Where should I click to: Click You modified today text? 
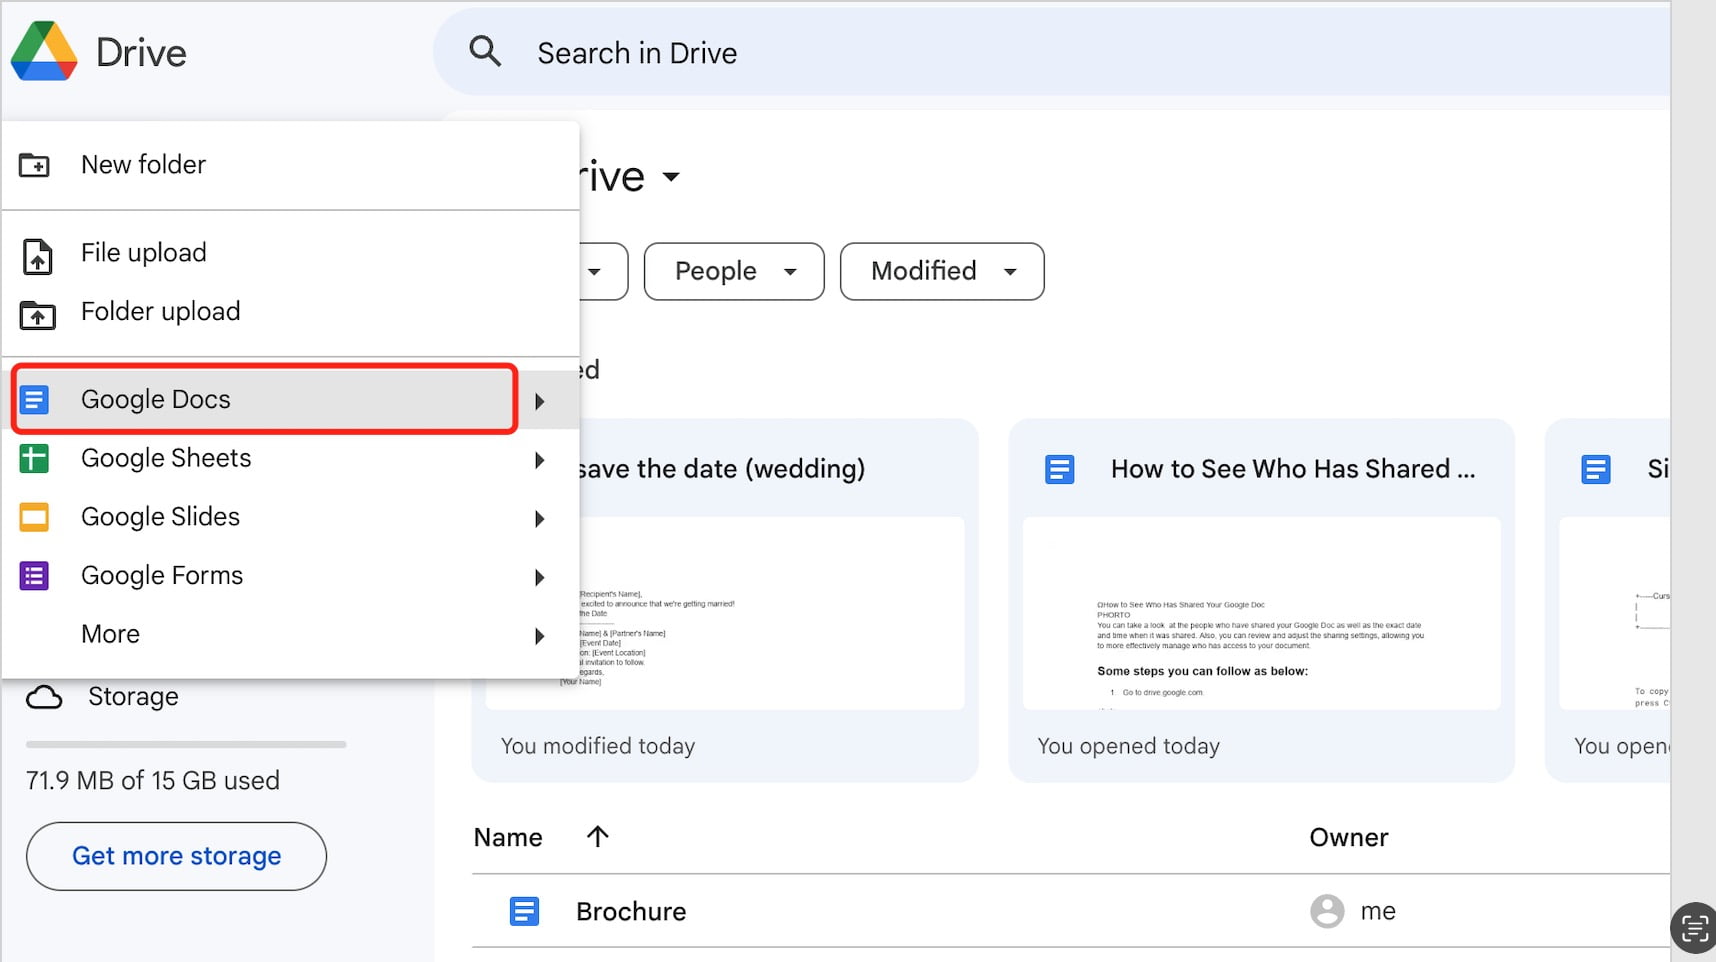598,746
